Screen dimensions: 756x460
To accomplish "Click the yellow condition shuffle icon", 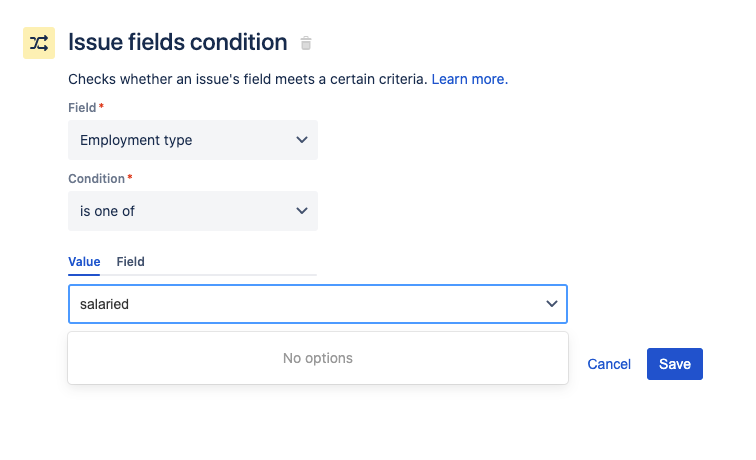I will [x=39, y=43].
